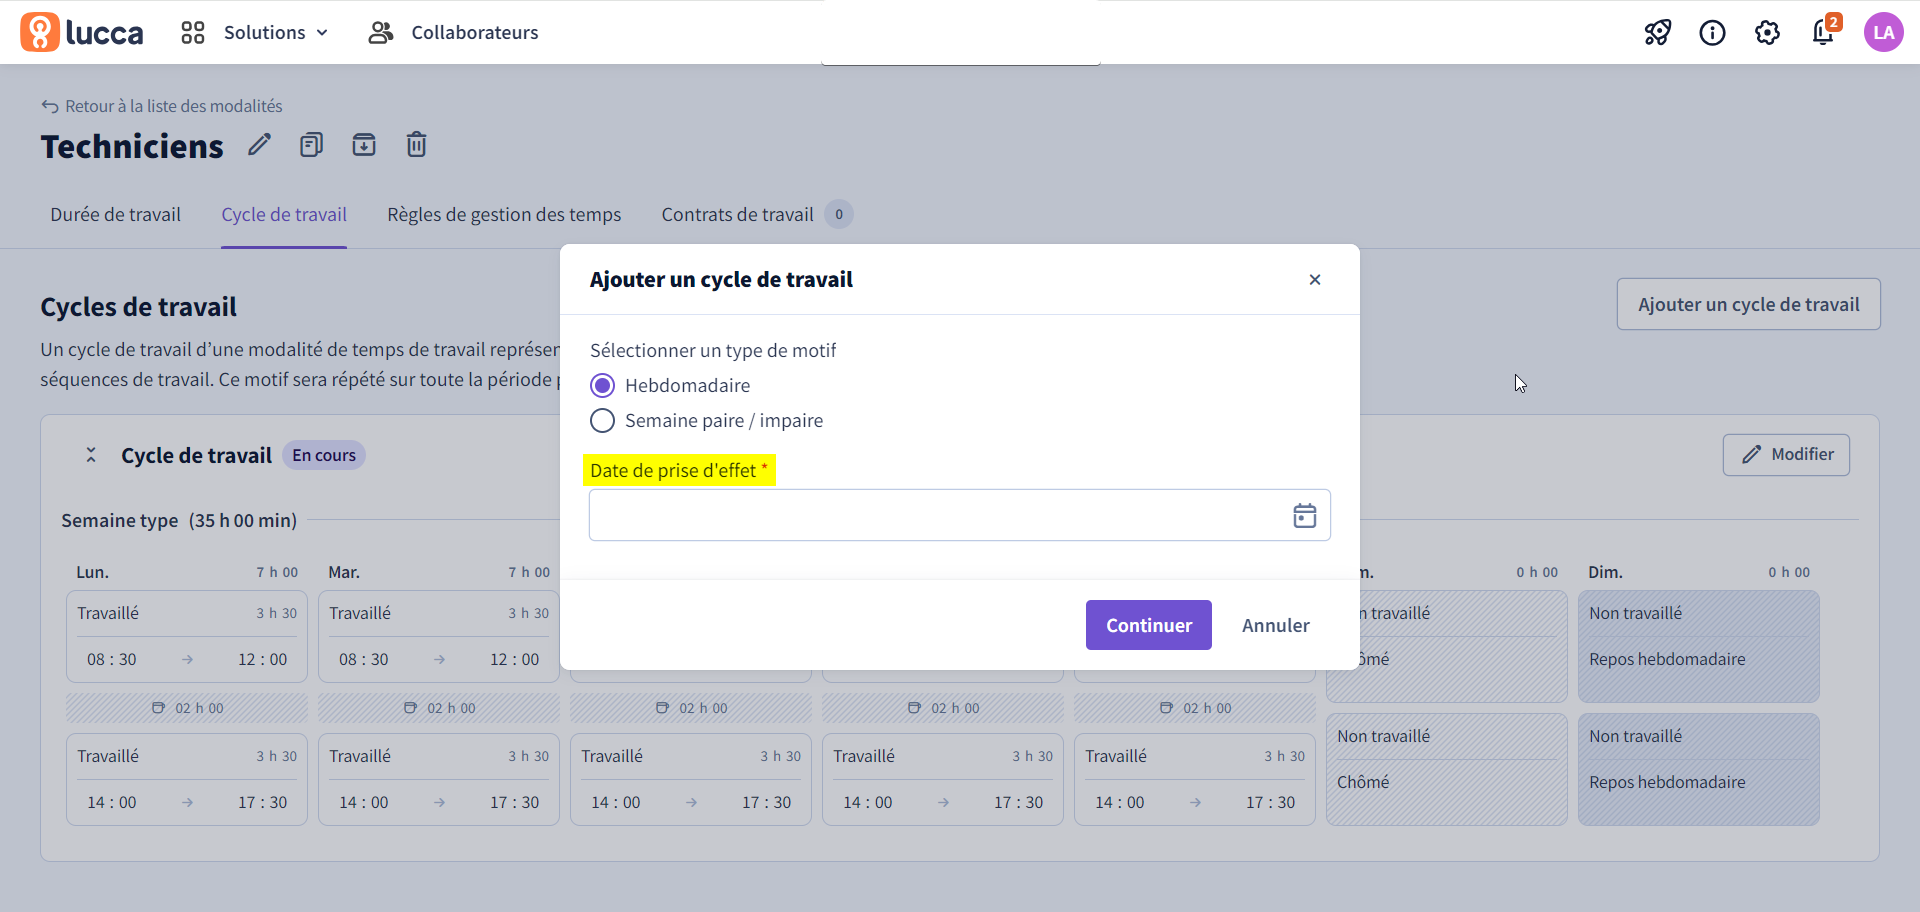Open the calendar picker in date field
Image resolution: width=1920 pixels, height=912 pixels.
click(1305, 516)
